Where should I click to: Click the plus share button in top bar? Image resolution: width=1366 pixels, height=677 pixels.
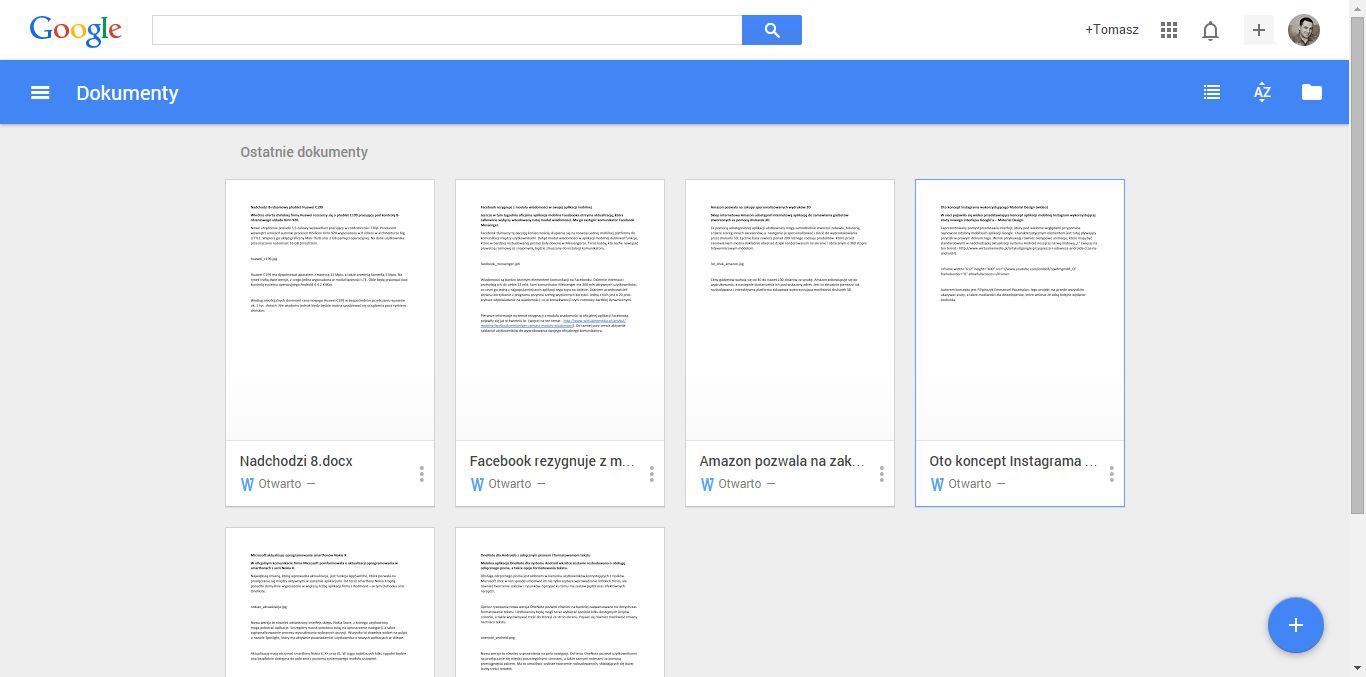point(1259,30)
